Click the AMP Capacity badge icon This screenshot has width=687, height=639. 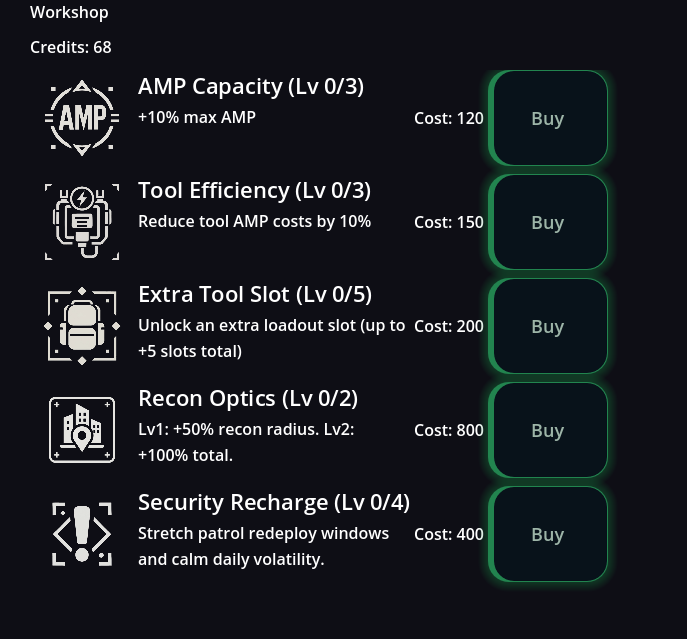point(82,118)
